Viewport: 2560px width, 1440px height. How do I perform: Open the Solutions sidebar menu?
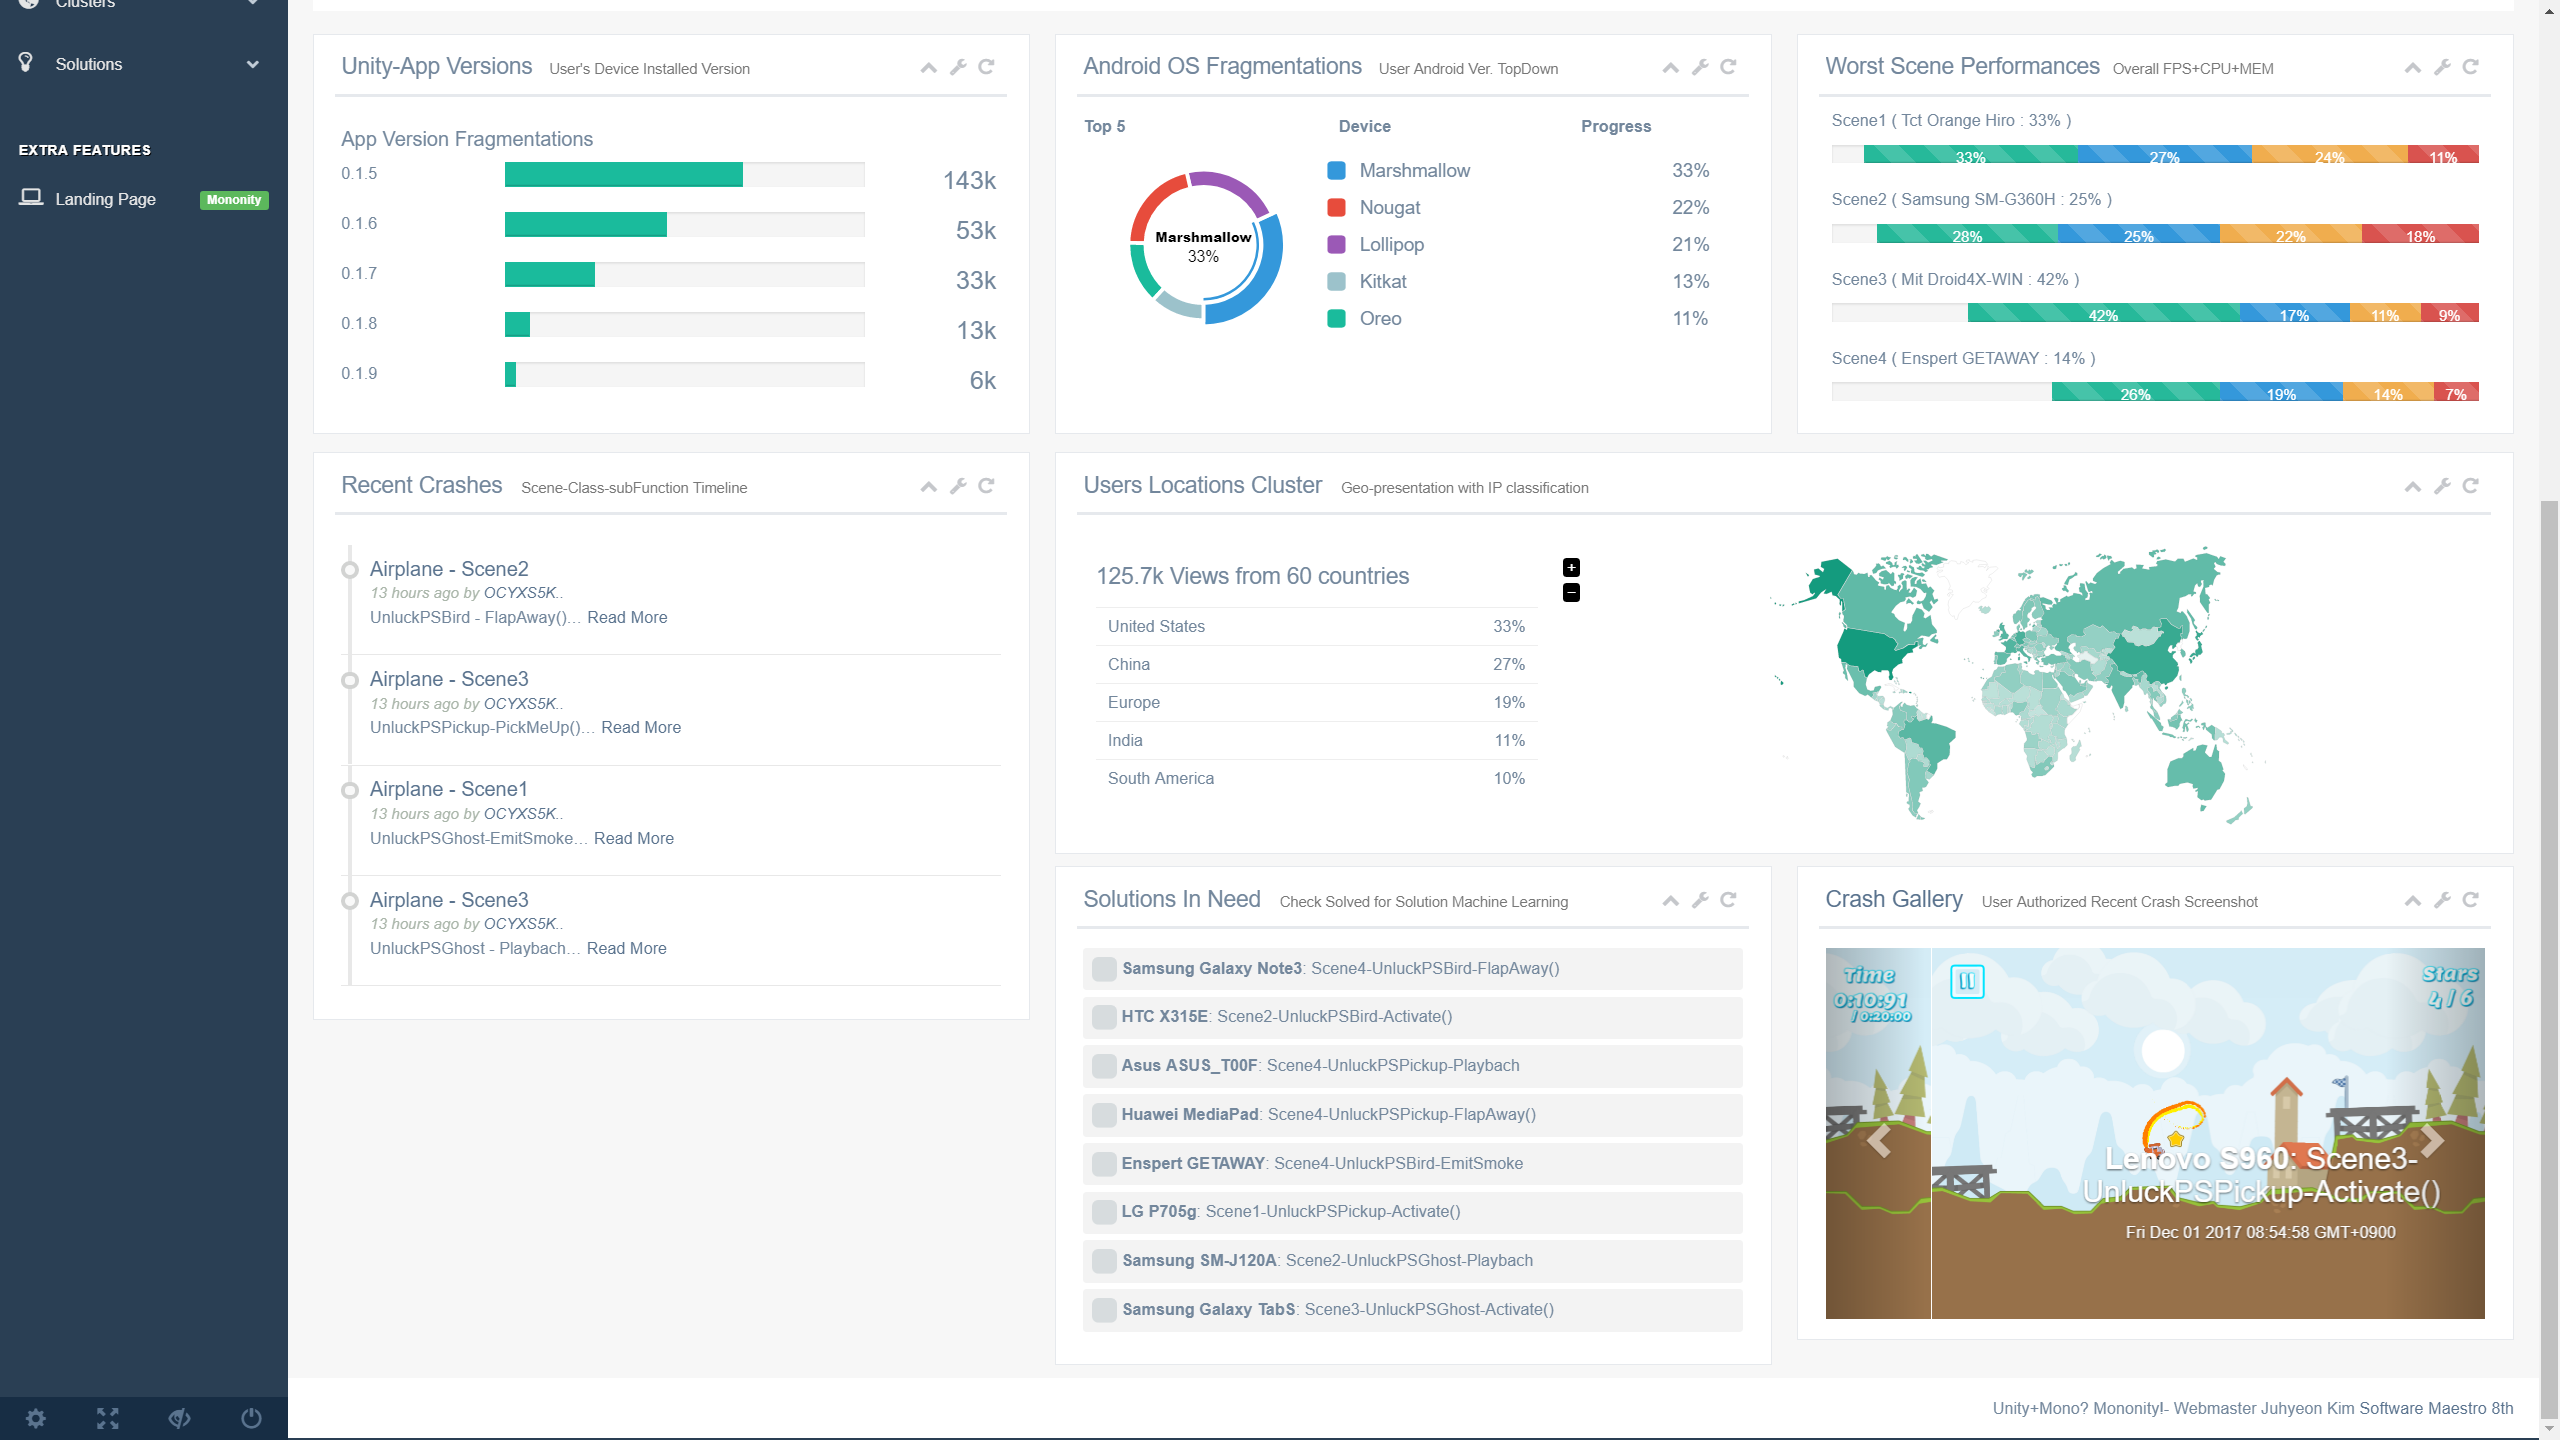coord(89,64)
